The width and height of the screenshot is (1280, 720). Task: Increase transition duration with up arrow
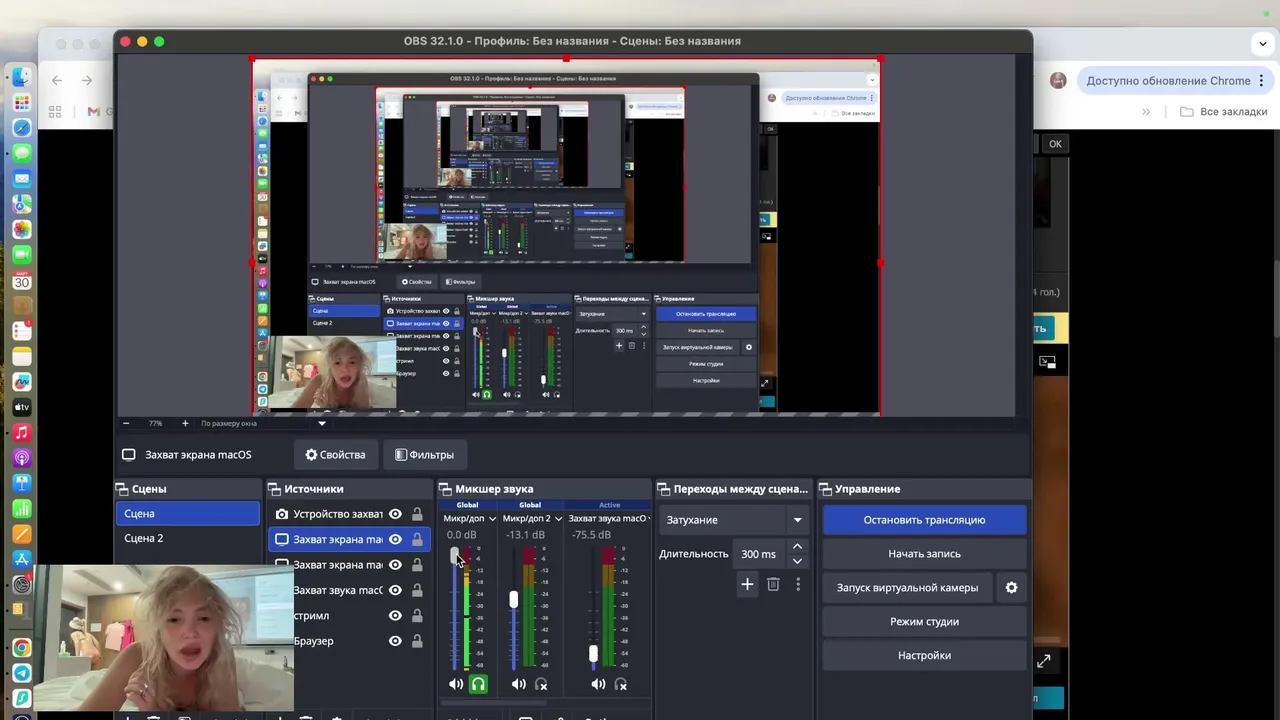(x=797, y=547)
